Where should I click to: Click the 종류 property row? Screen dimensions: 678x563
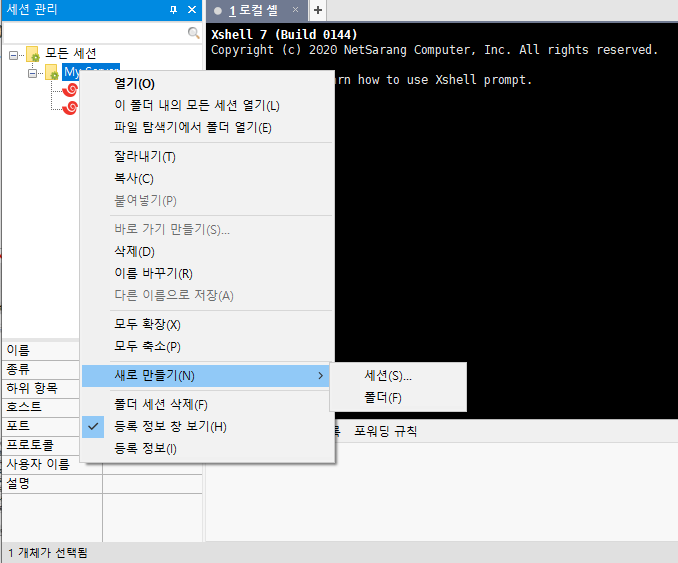click(x=41, y=369)
